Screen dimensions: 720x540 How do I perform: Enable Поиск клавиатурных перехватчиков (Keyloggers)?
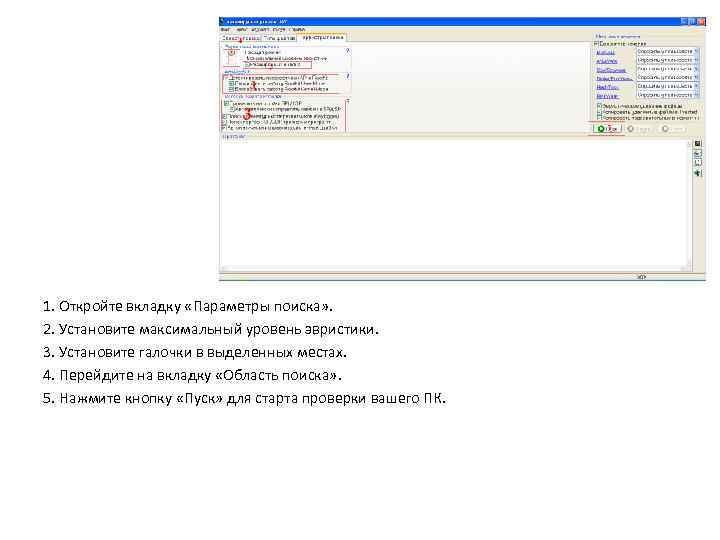(225, 117)
